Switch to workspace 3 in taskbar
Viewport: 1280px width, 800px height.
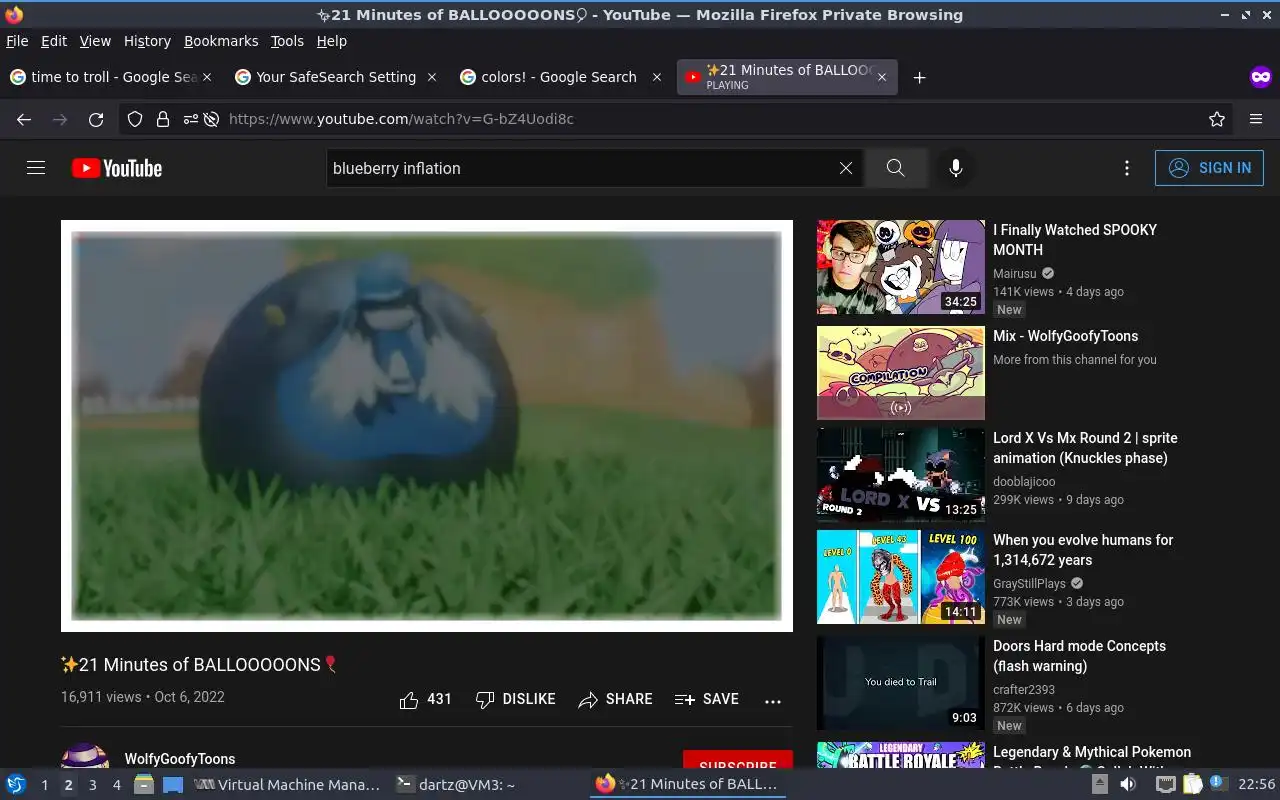[92, 785]
